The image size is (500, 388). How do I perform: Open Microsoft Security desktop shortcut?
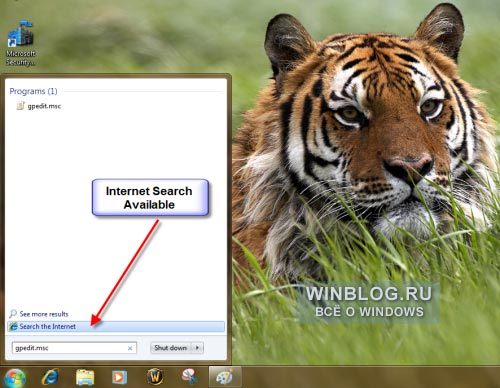[21, 43]
